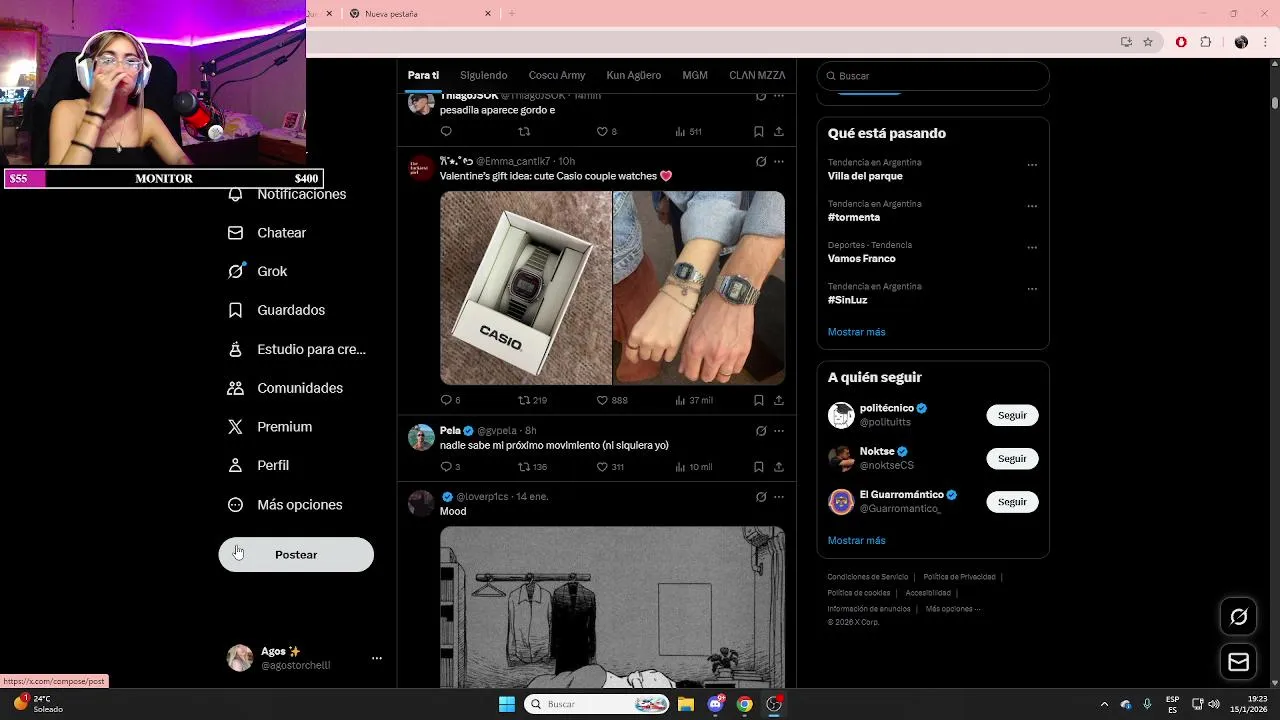Open File Explorer from taskbar

point(686,704)
